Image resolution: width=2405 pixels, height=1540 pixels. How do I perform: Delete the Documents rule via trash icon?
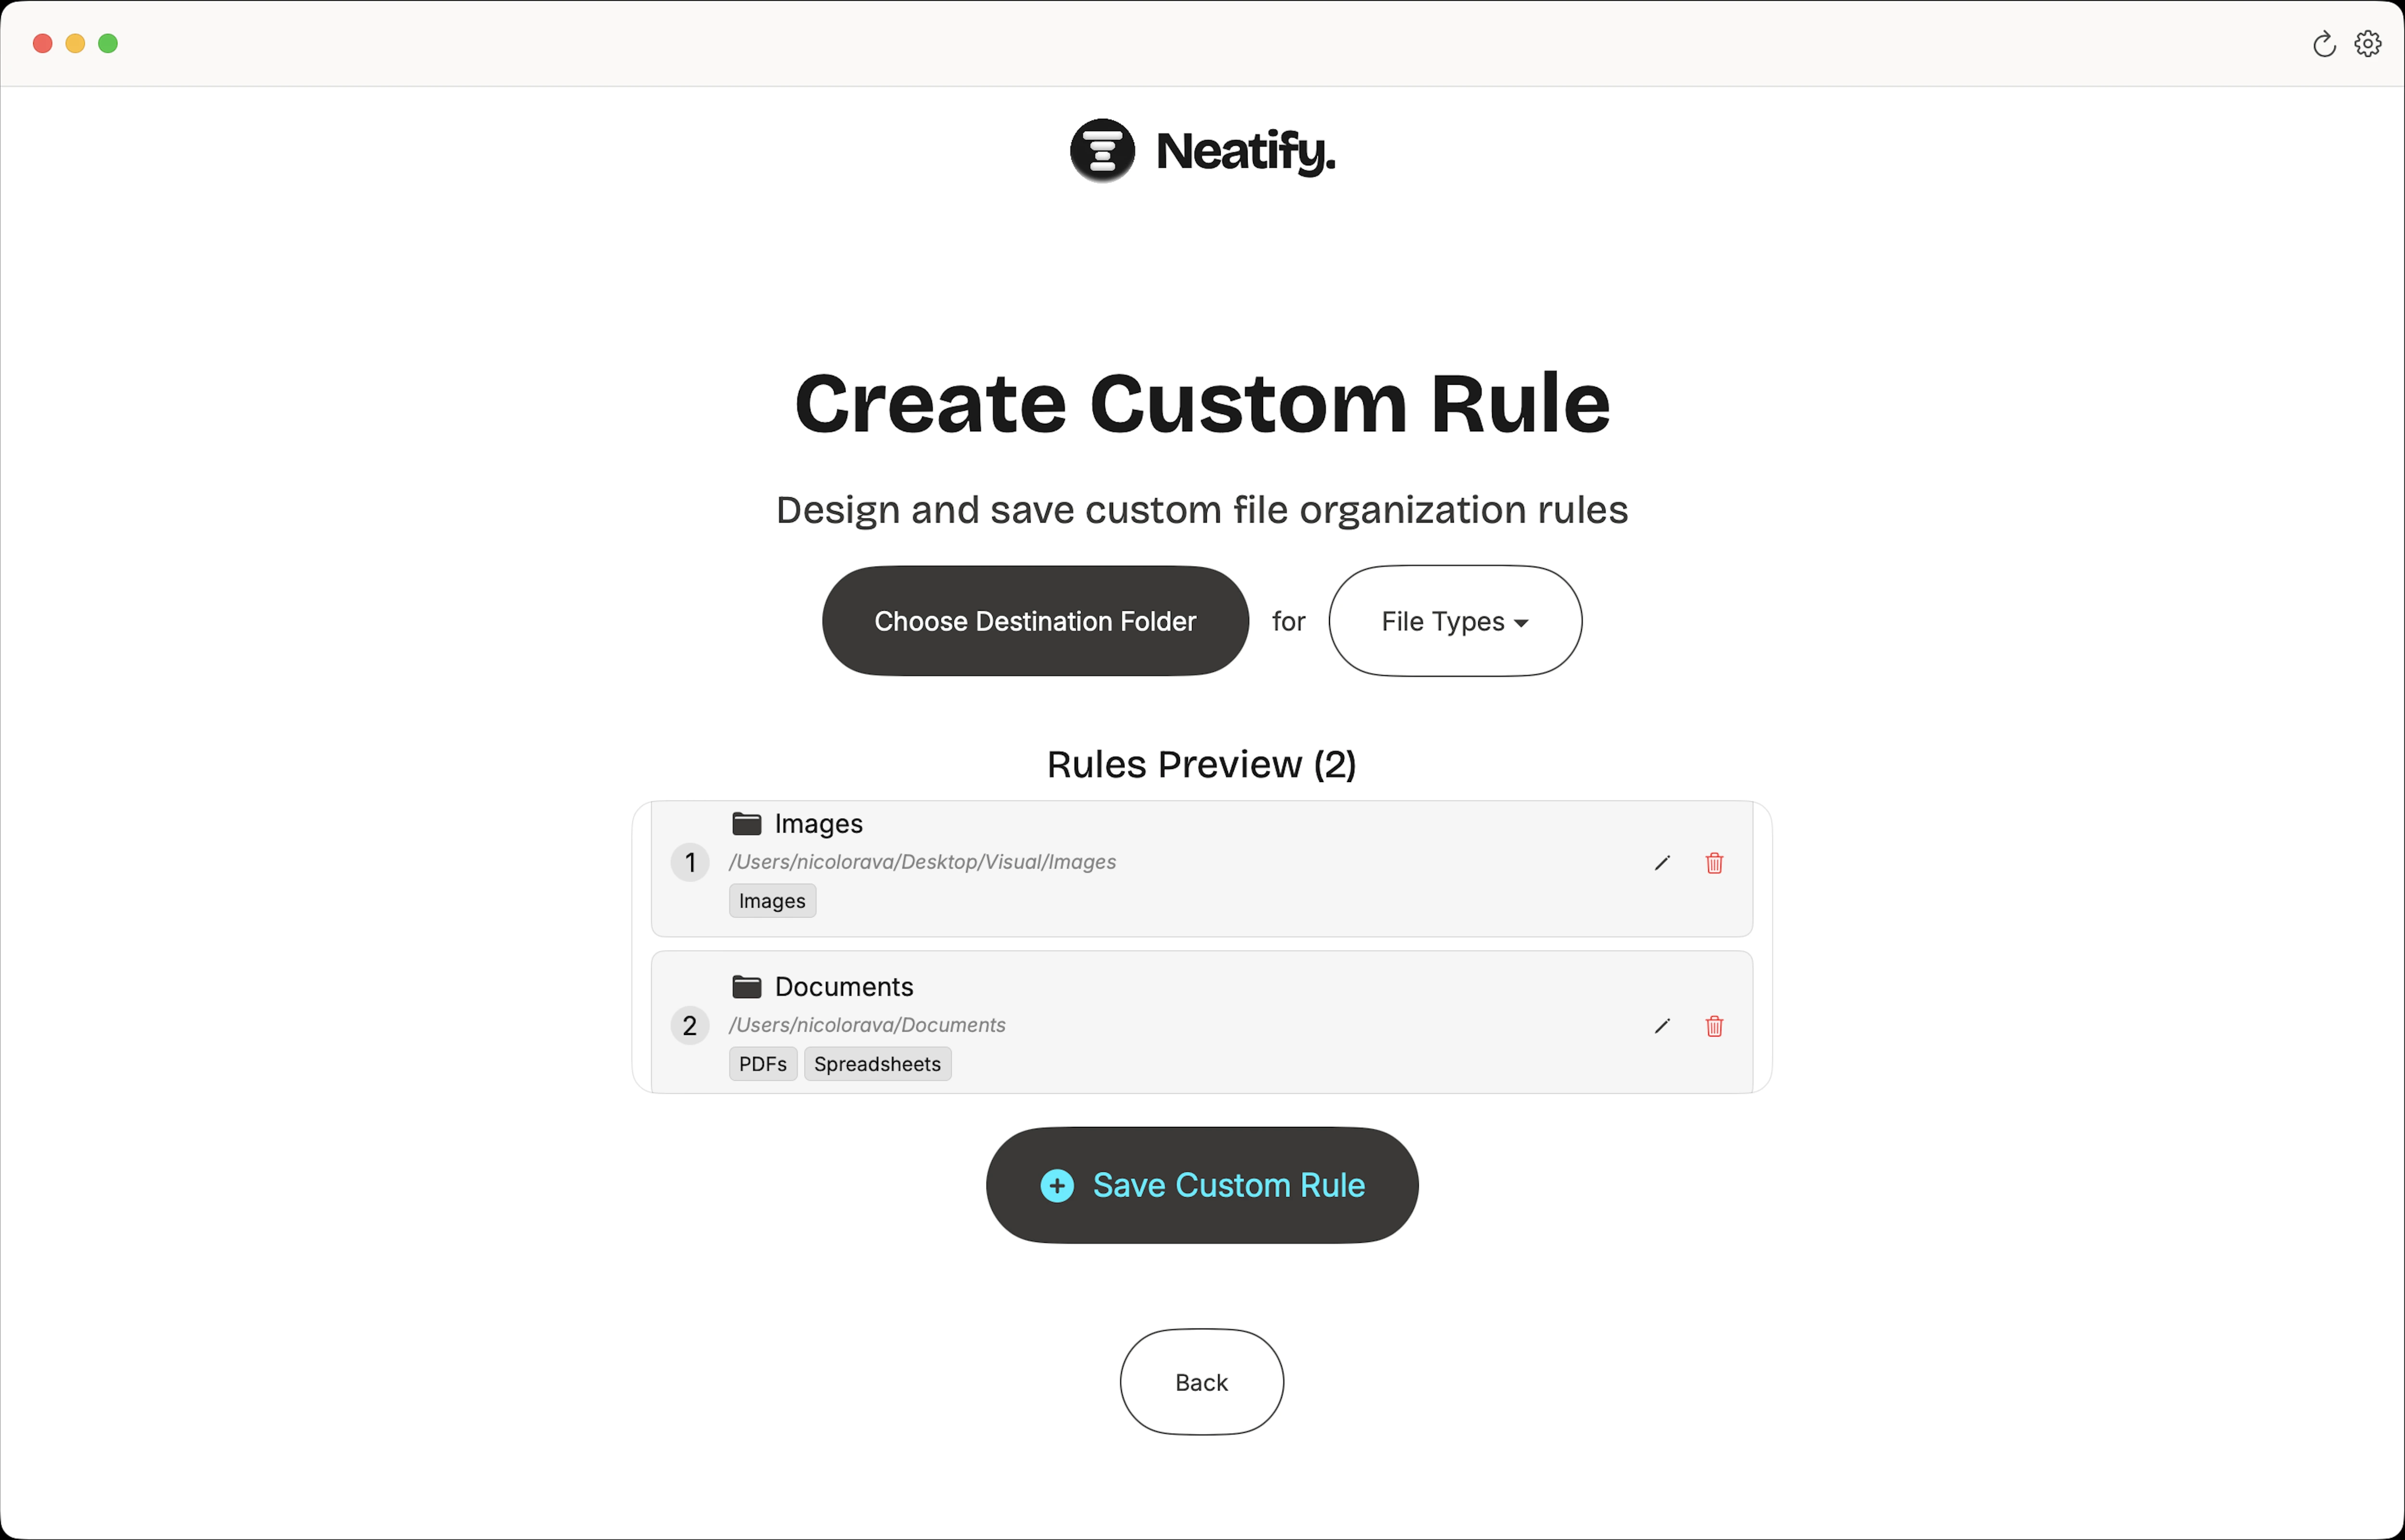pyautogui.click(x=1714, y=1026)
